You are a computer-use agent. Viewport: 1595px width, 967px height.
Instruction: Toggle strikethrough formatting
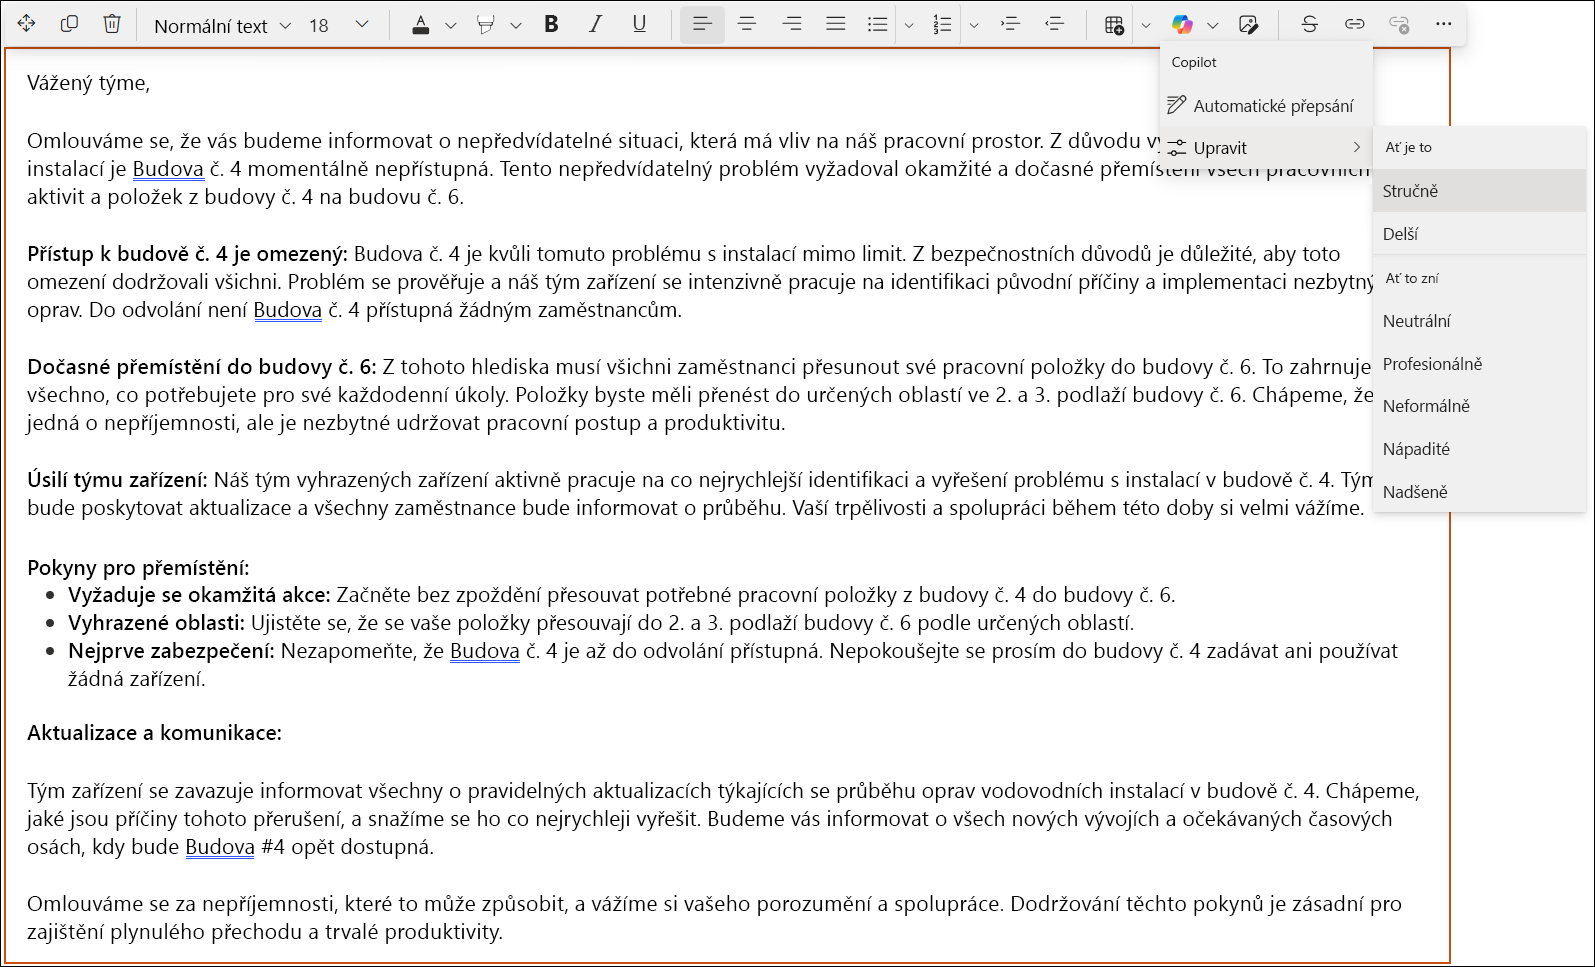(1309, 24)
